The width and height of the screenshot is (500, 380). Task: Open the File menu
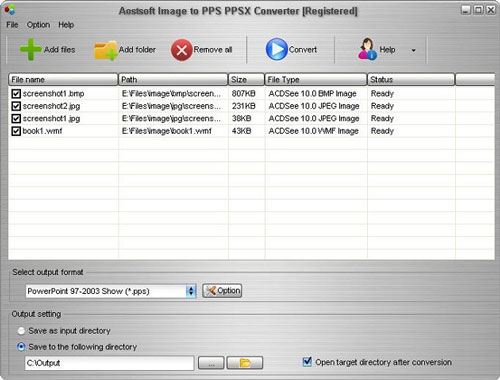click(x=12, y=25)
